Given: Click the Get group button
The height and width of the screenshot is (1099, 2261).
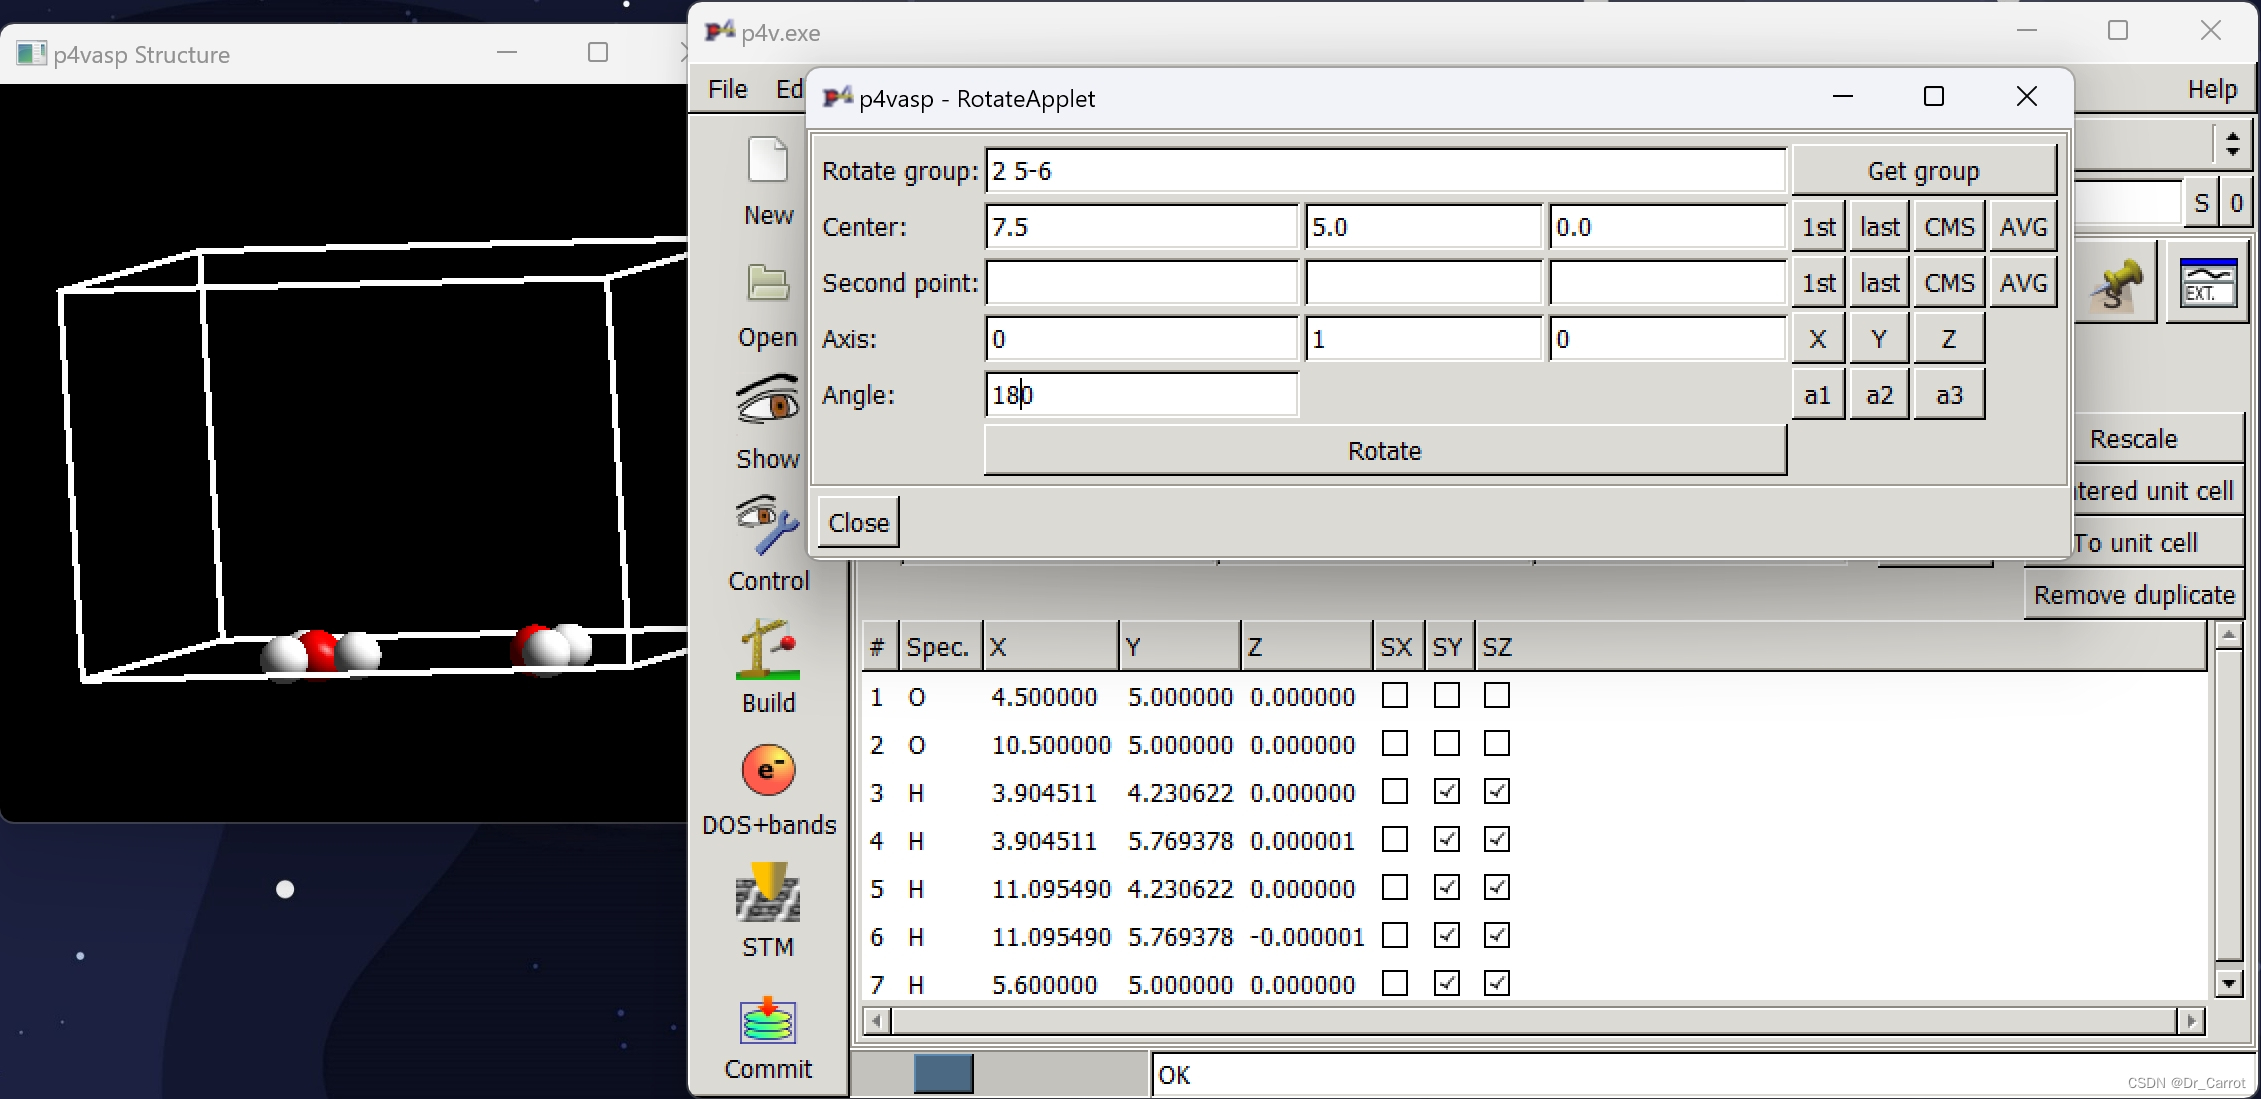Looking at the screenshot, I should 1923,171.
